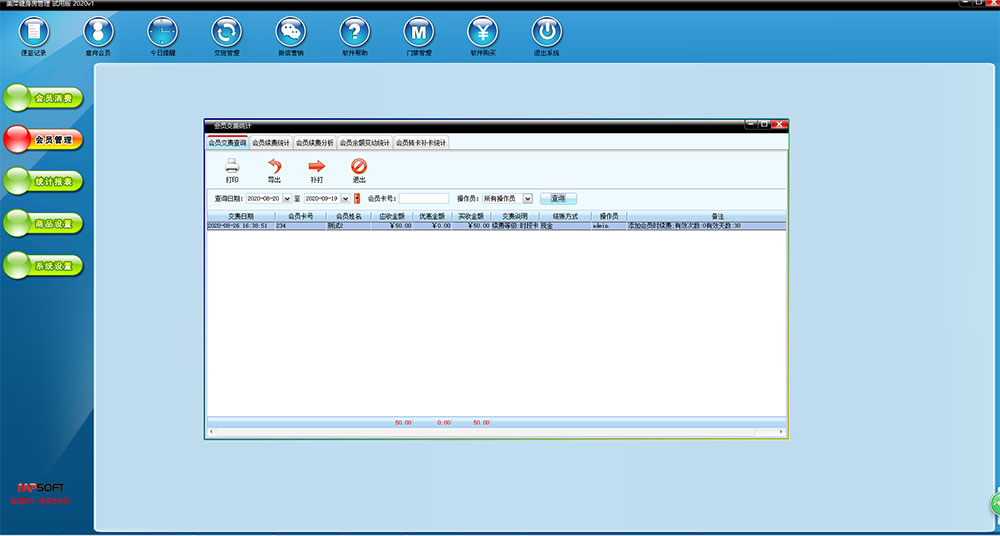The height and width of the screenshot is (536, 1000).
Task: Expand the end date 2020-09-19 dropdown
Action: pyautogui.click(x=346, y=199)
